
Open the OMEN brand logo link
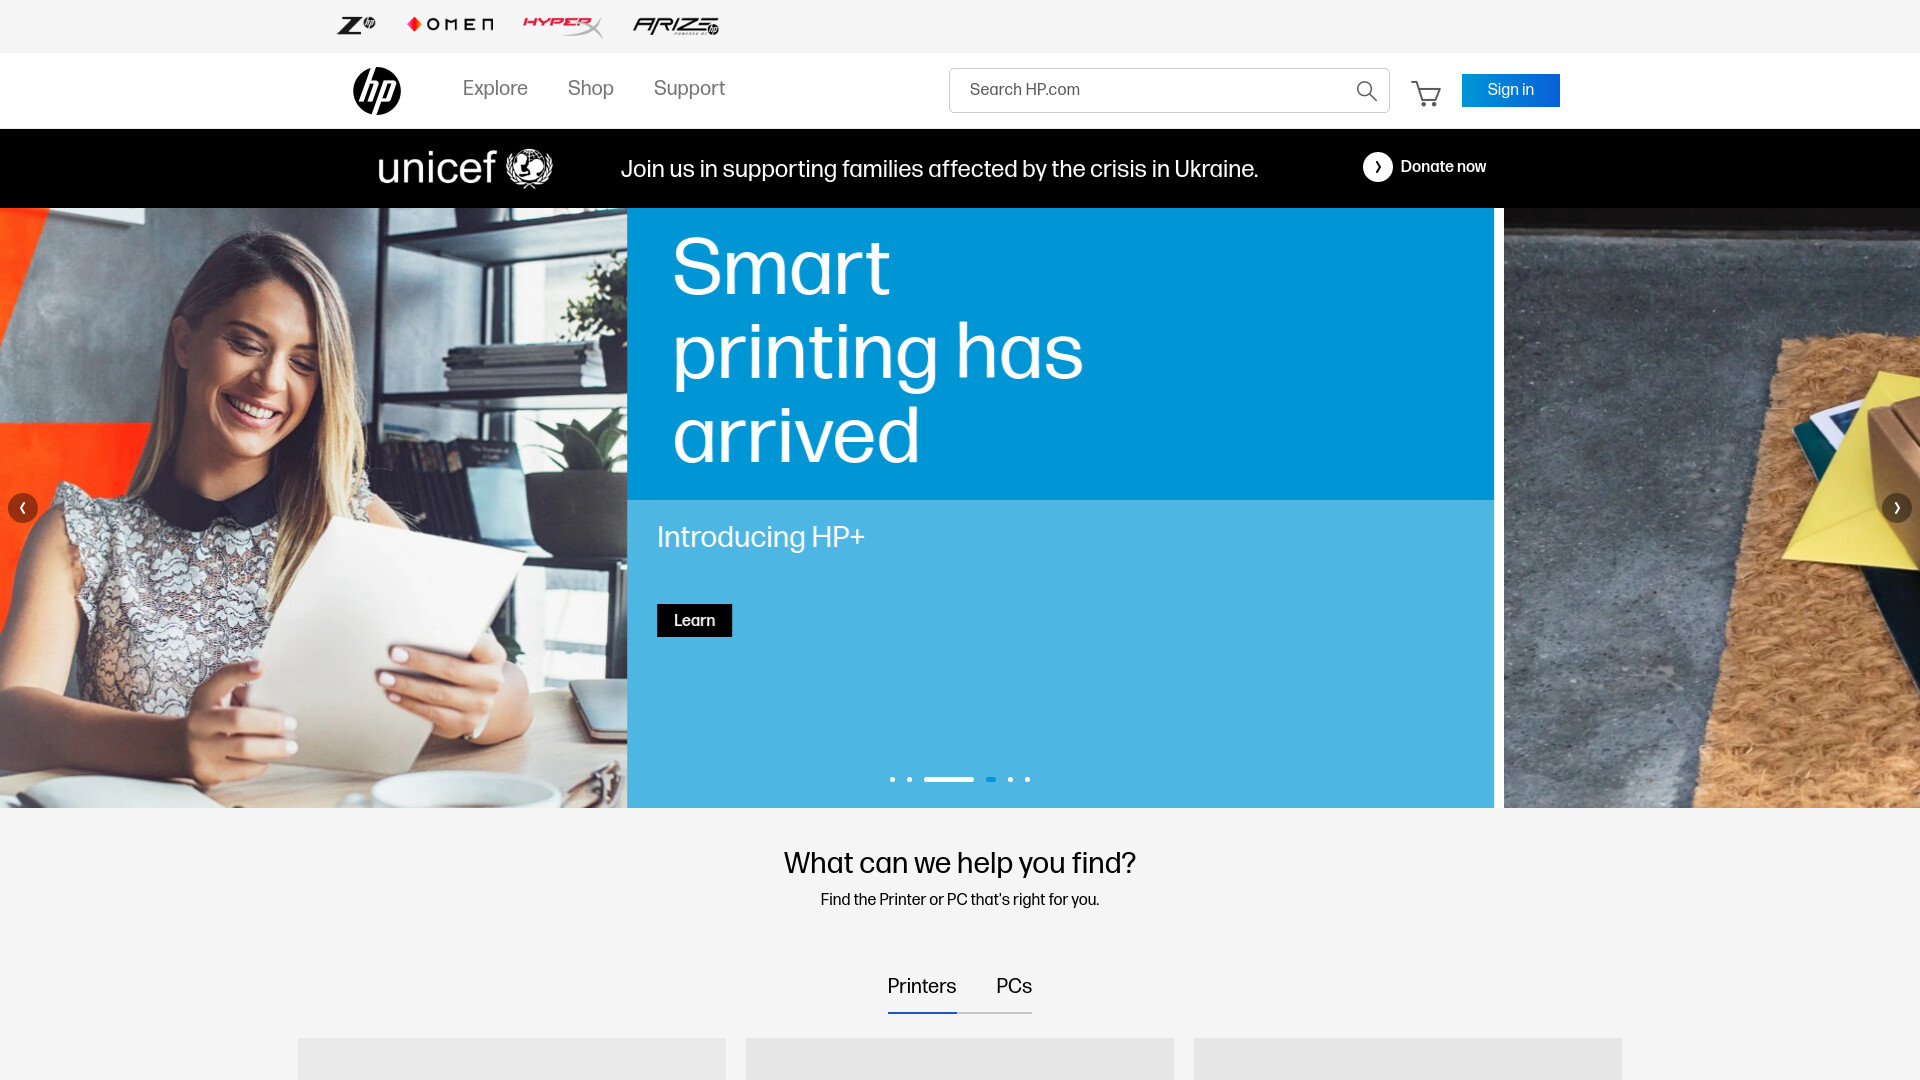pyautogui.click(x=450, y=25)
